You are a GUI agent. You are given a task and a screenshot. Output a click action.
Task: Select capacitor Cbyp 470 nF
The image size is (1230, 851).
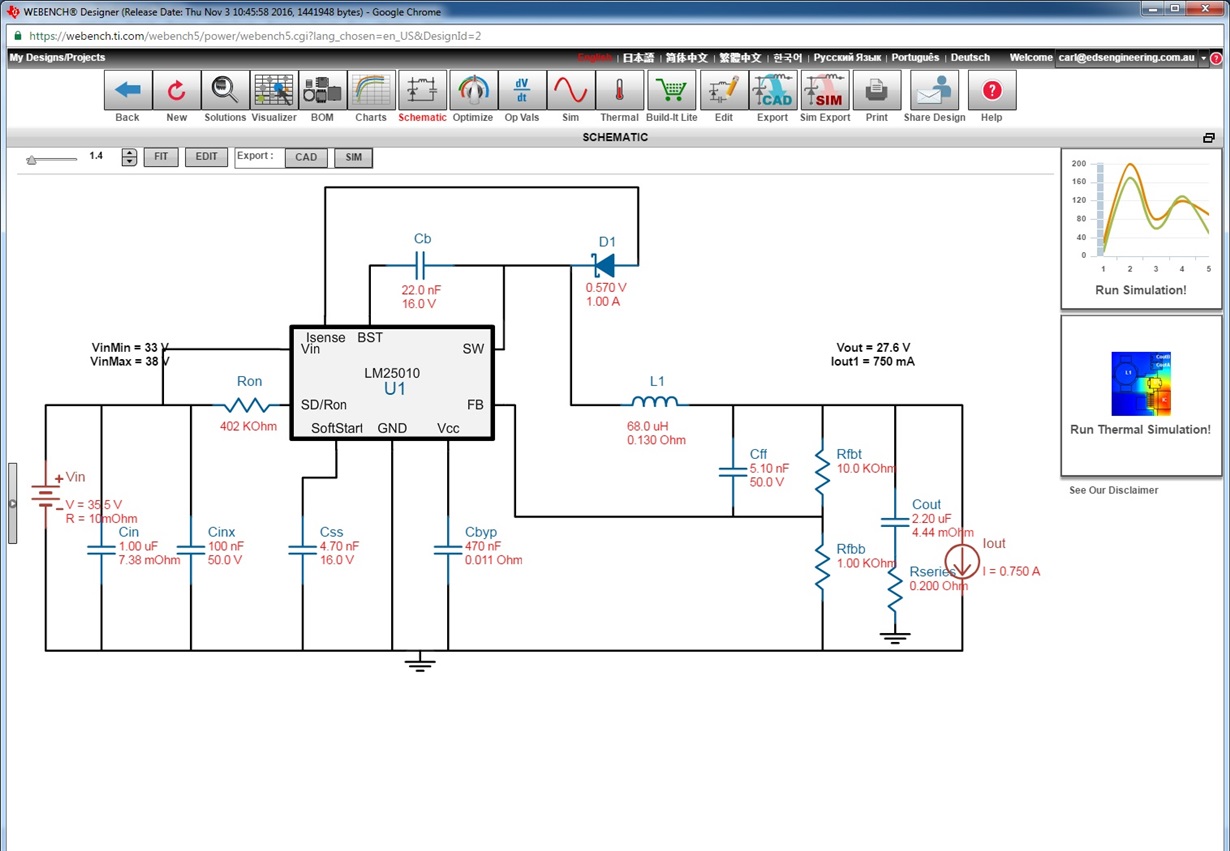tap(448, 549)
